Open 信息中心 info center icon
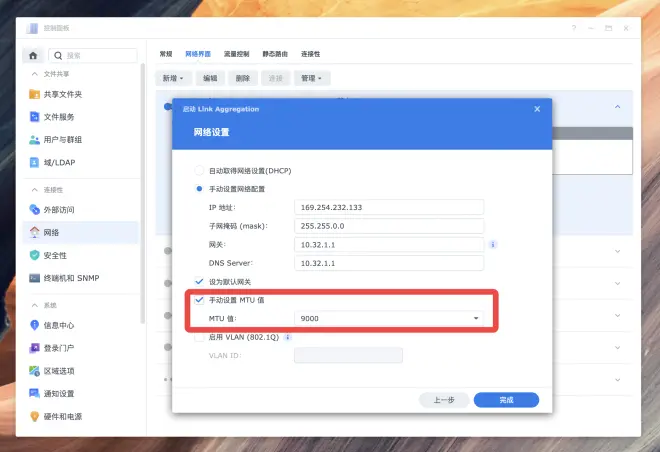The width and height of the screenshot is (660, 452). pyautogui.click(x=35, y=325)
